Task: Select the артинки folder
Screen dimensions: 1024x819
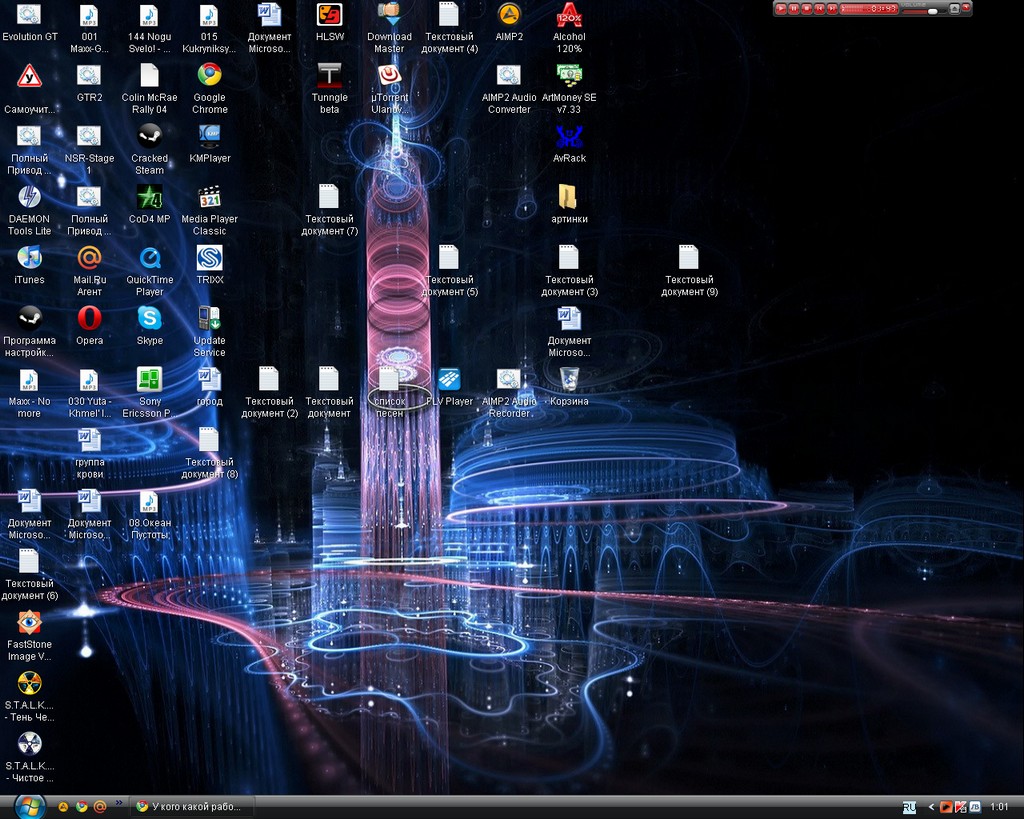Action: pos(569,197)
